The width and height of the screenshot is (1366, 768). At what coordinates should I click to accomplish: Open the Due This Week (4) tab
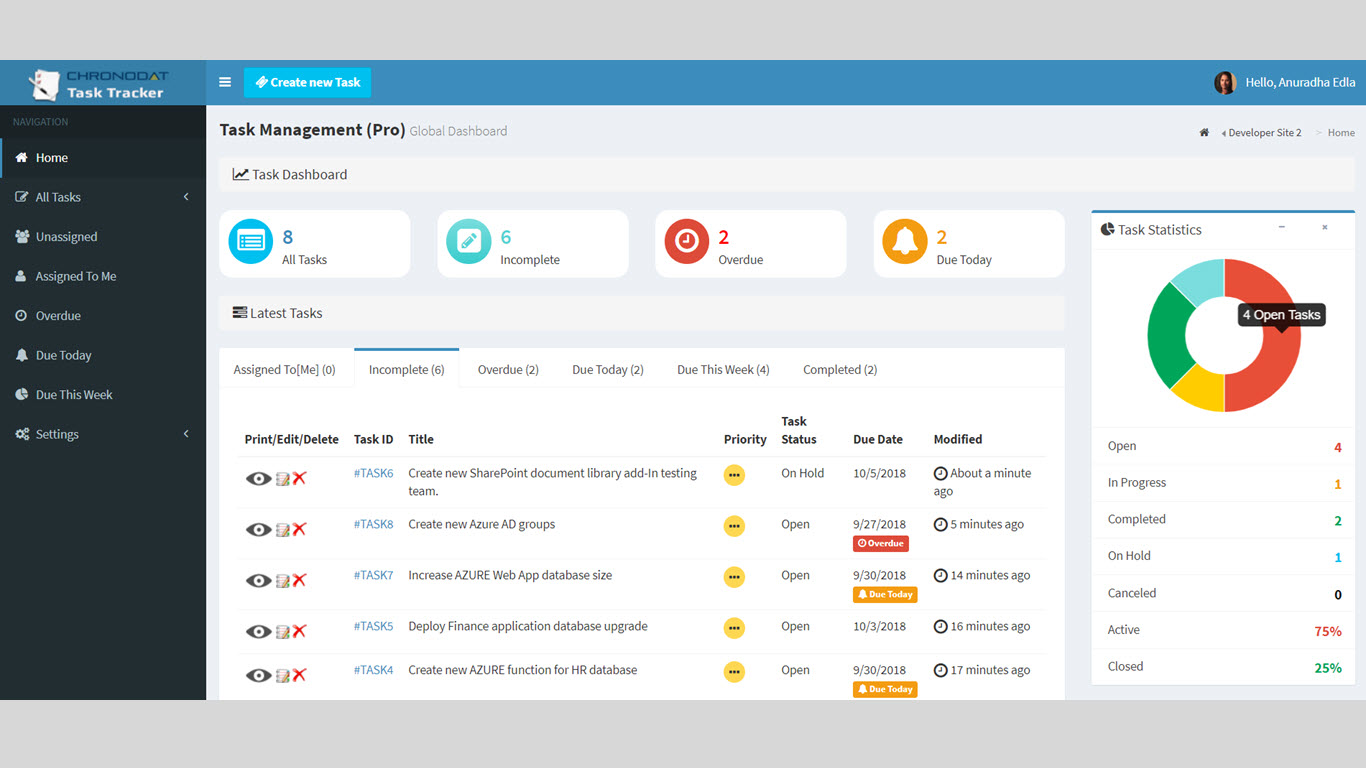pos(722,369)
